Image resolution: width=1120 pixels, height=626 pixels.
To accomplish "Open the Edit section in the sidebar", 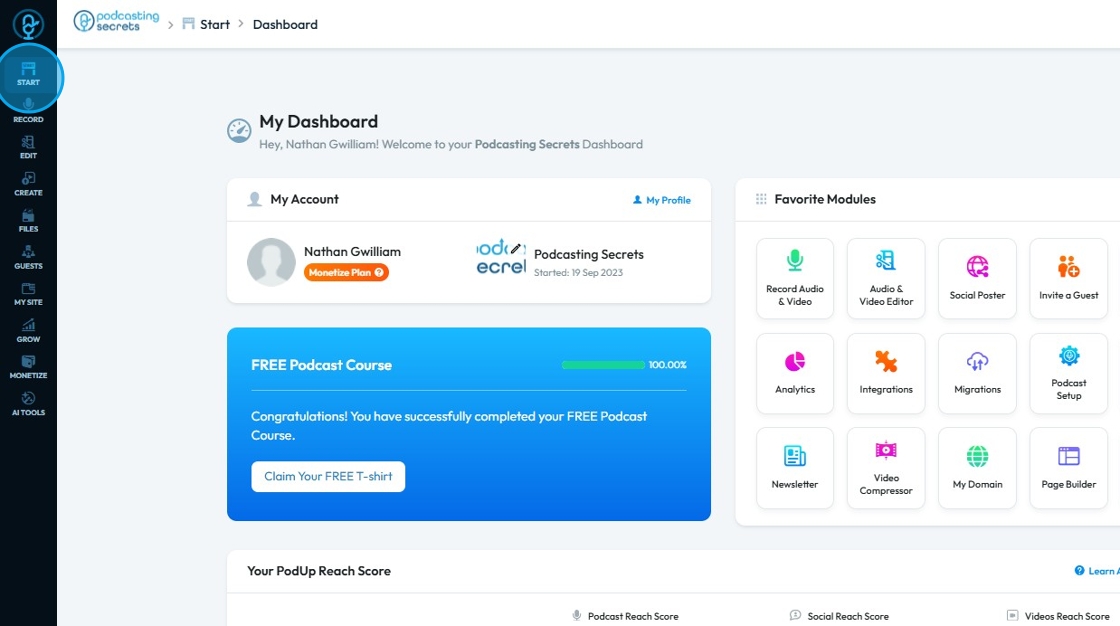I will (x=28, y=147).
